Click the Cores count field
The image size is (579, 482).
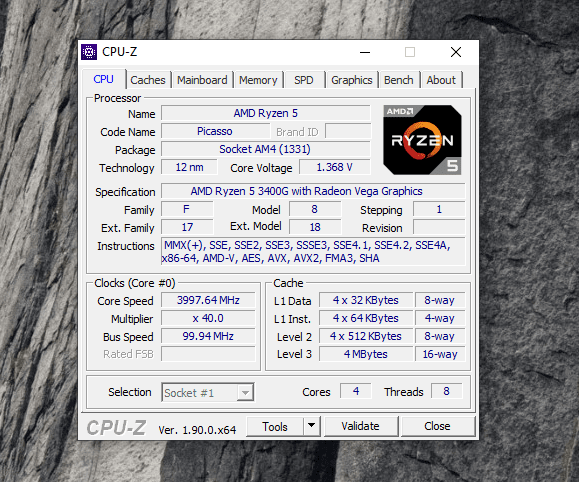tap(356, 392)
